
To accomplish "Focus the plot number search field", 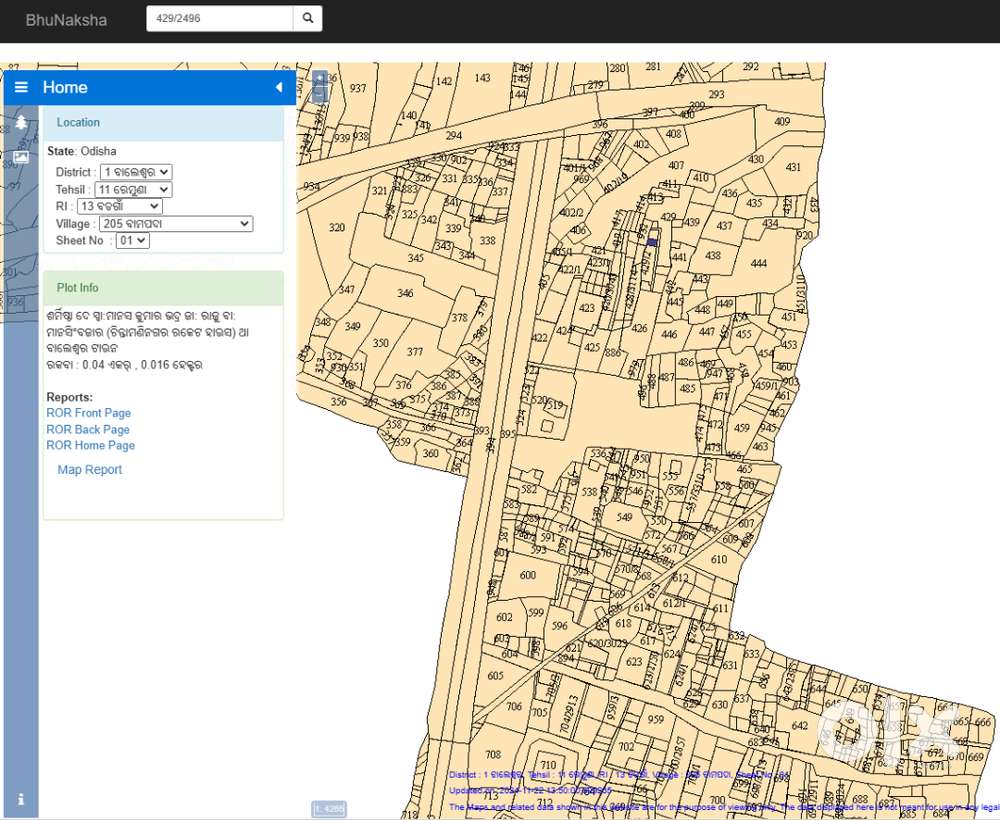I will point(220,18).
